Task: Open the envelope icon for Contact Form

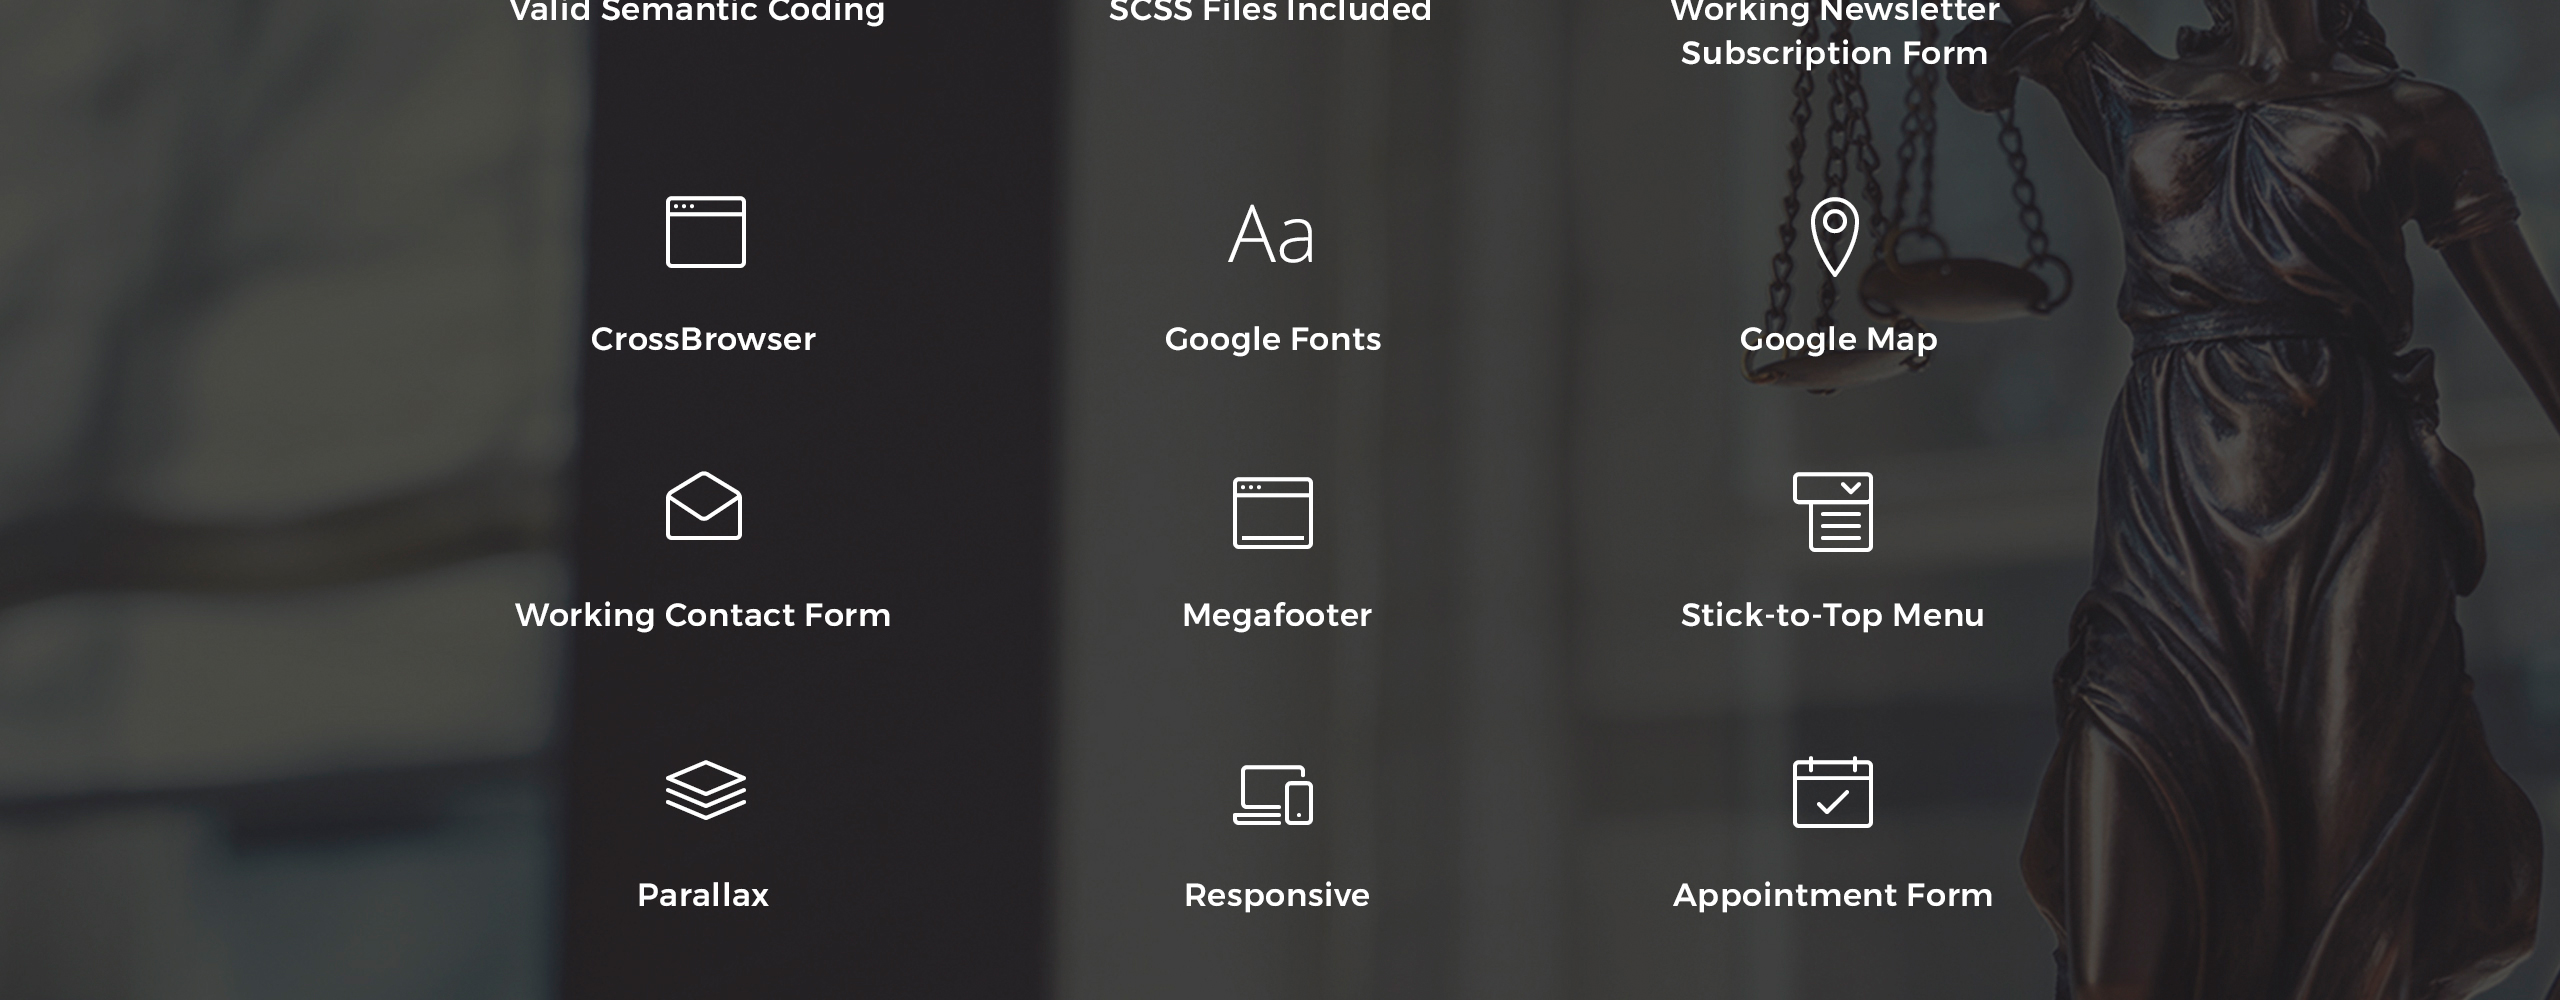Action: (704, 506)
